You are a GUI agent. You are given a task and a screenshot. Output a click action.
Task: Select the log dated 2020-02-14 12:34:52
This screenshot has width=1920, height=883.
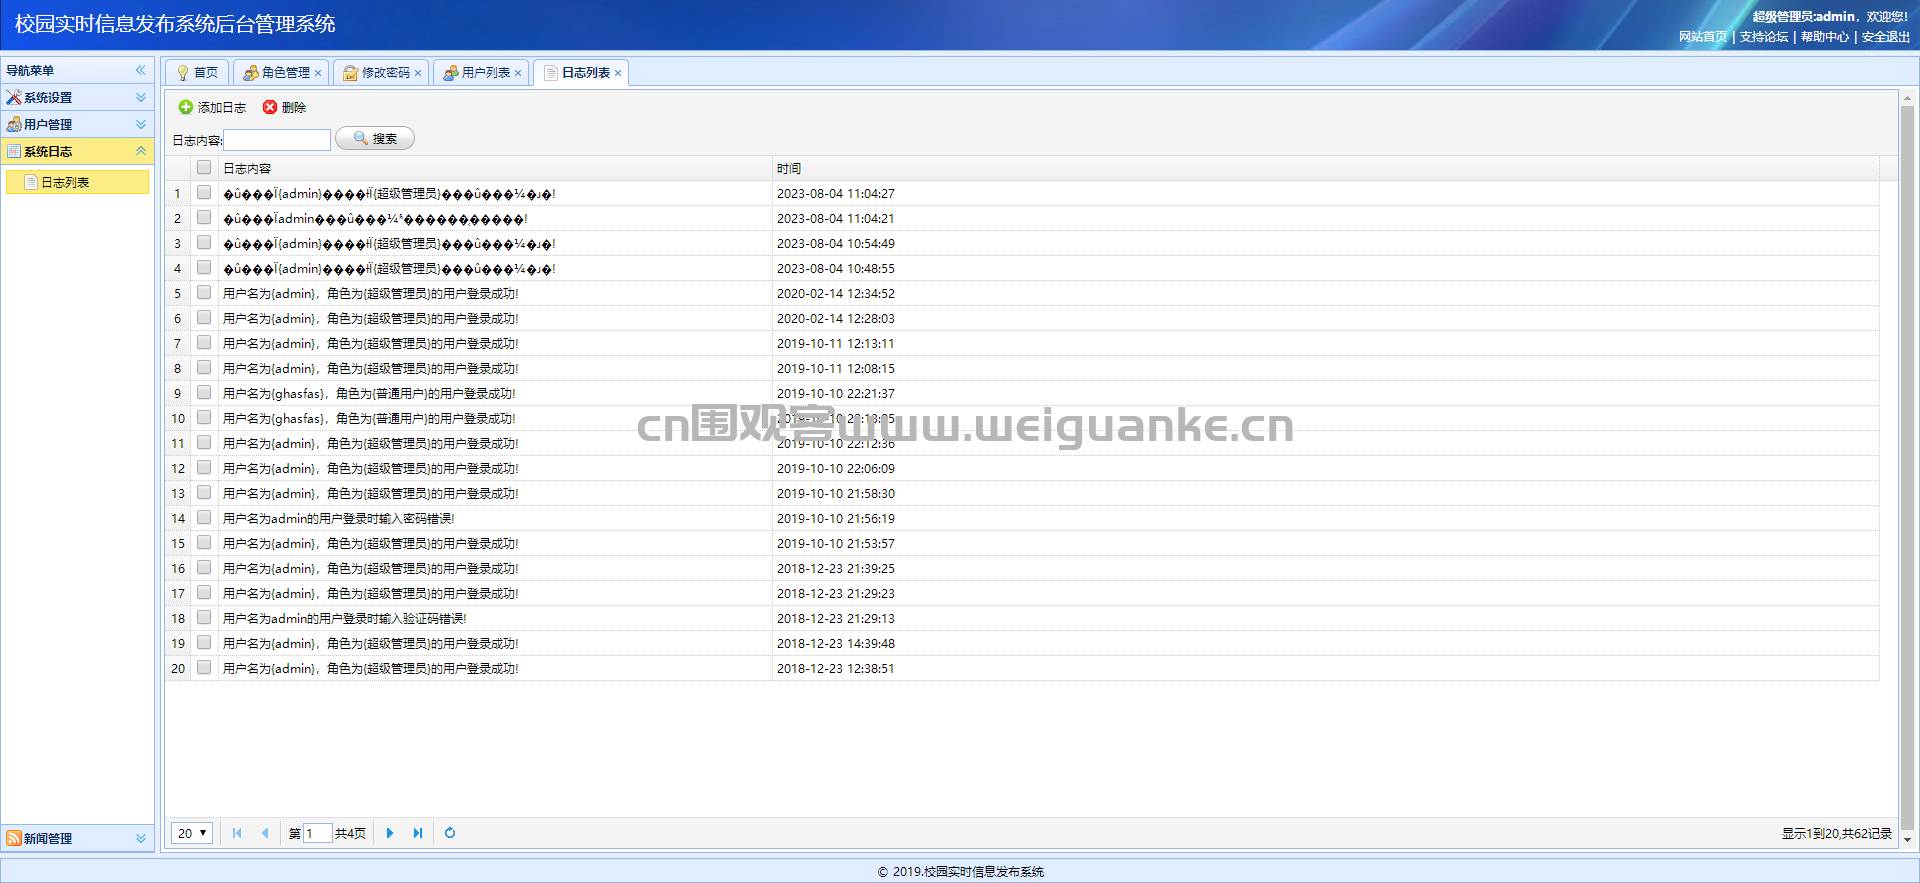point(836,293)
